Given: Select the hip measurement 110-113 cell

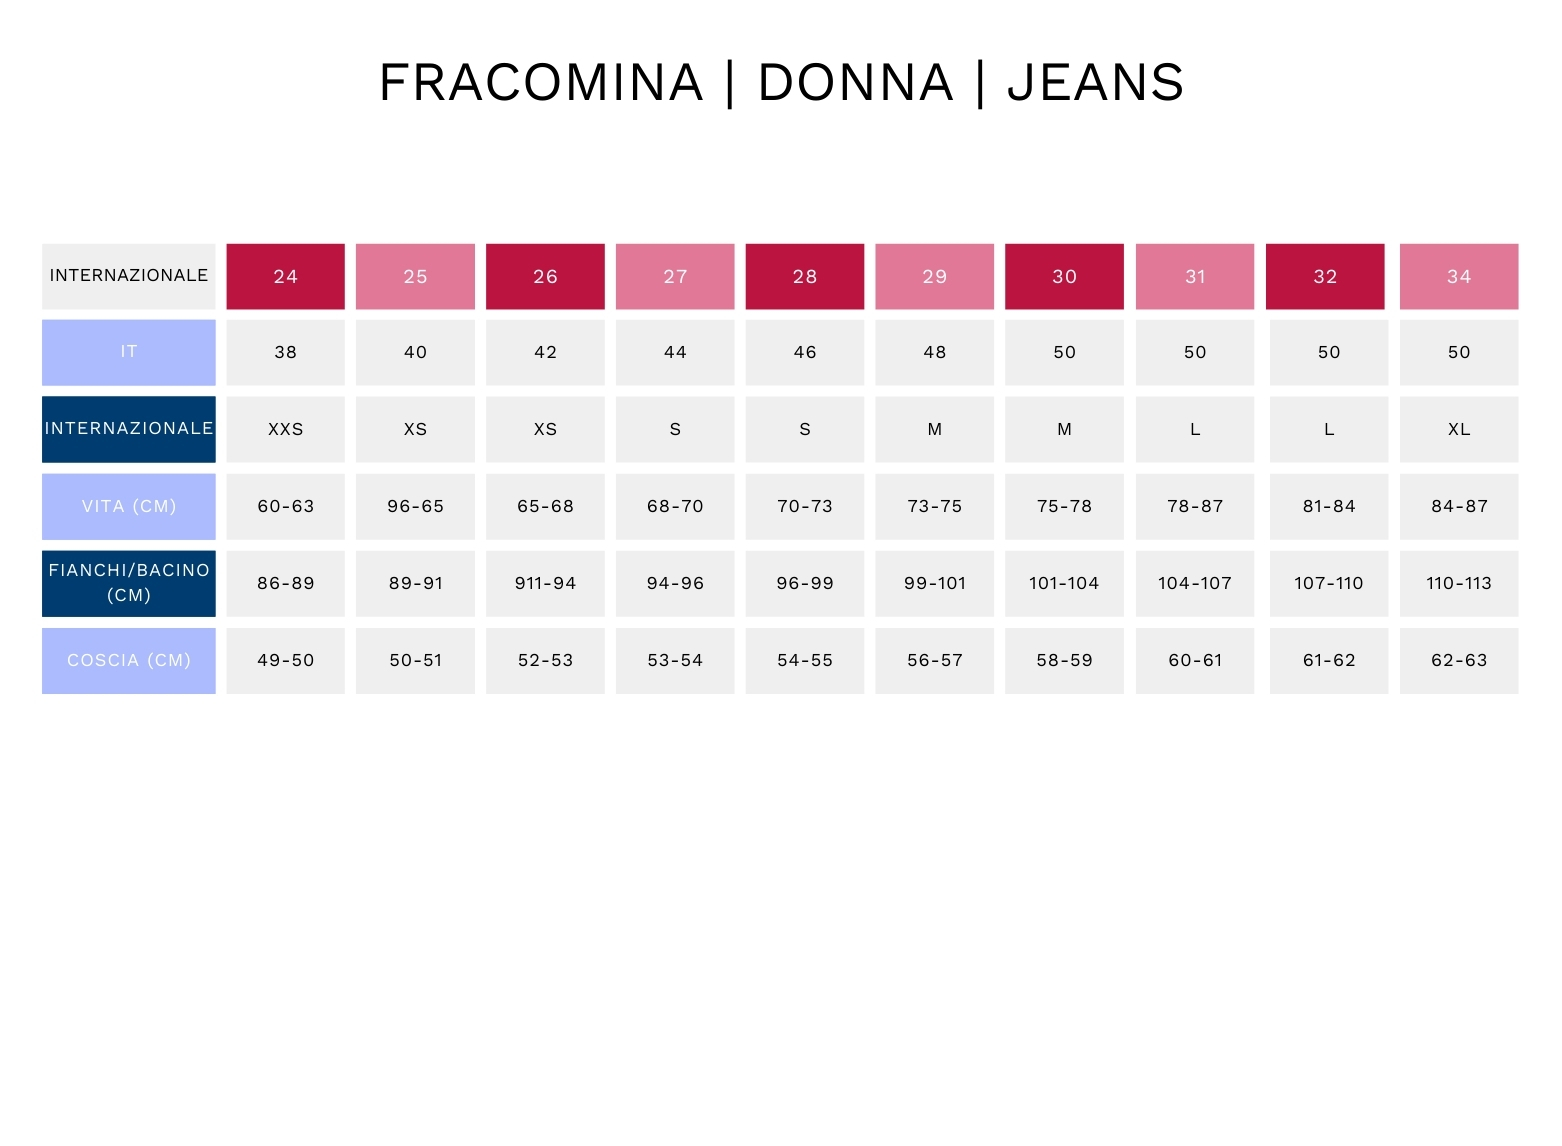Looking at the screenshot, I should 1459,583.
